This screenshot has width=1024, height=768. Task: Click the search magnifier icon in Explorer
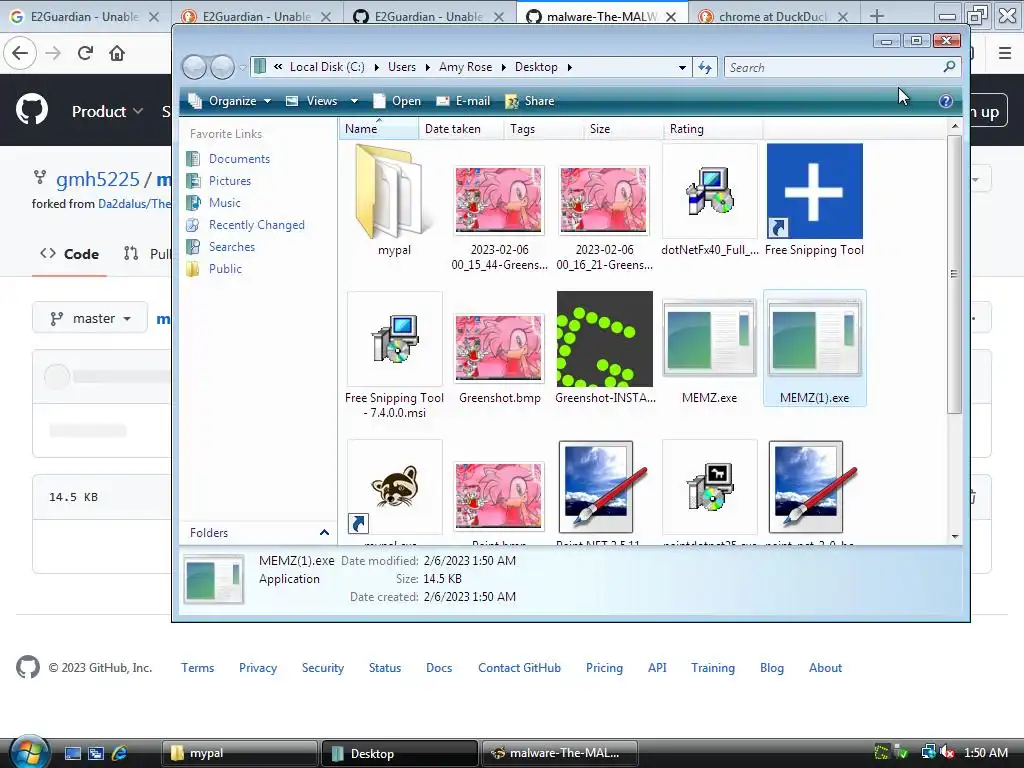[950, 67]
